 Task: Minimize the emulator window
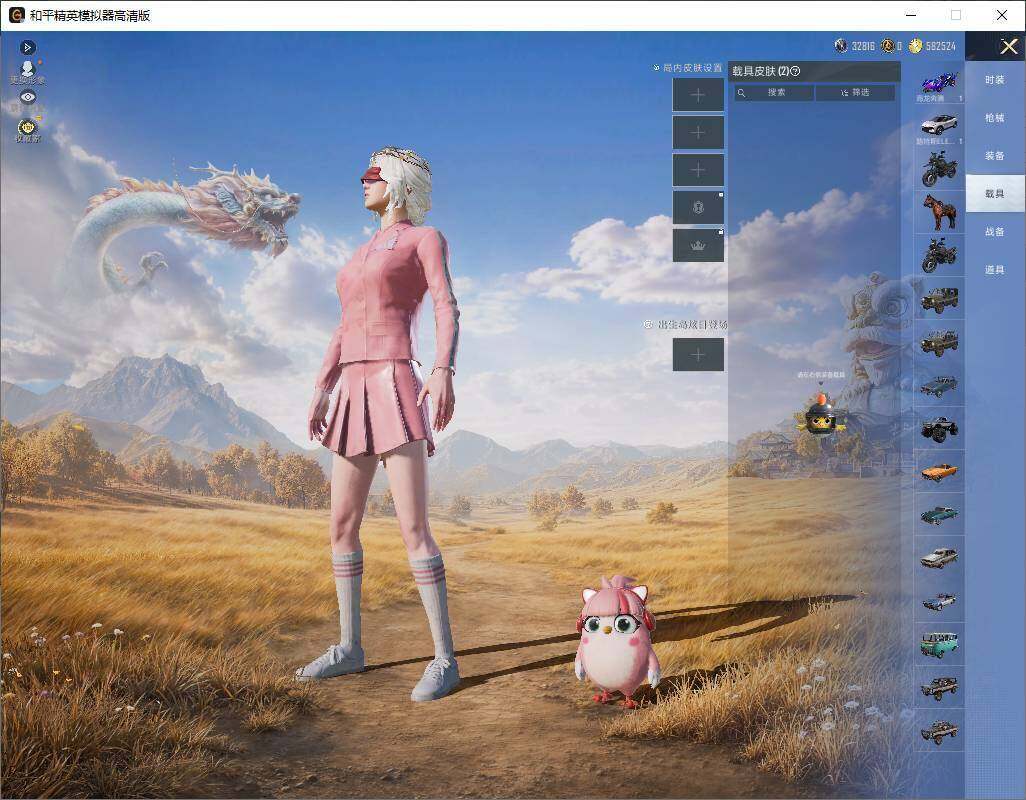click(x=911, y=15)
